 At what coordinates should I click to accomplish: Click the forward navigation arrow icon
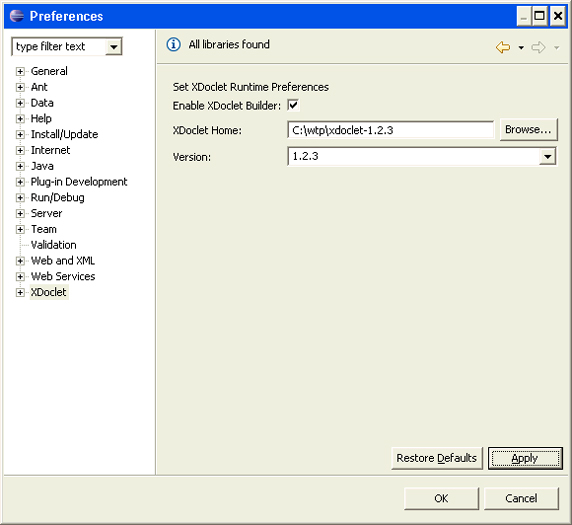[538, 47]
